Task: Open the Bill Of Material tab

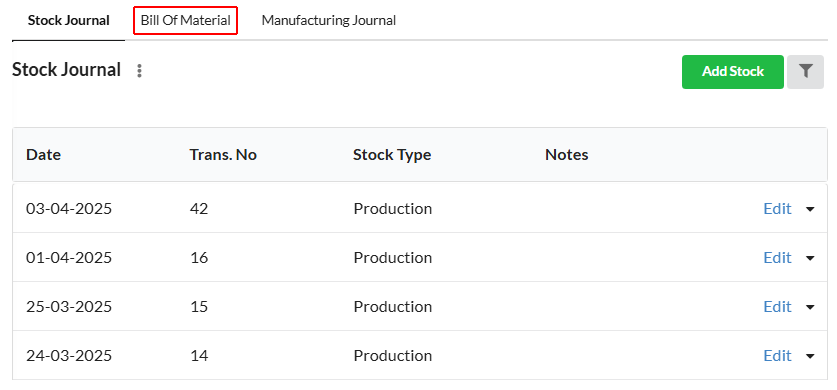Action: coord(185,21)
